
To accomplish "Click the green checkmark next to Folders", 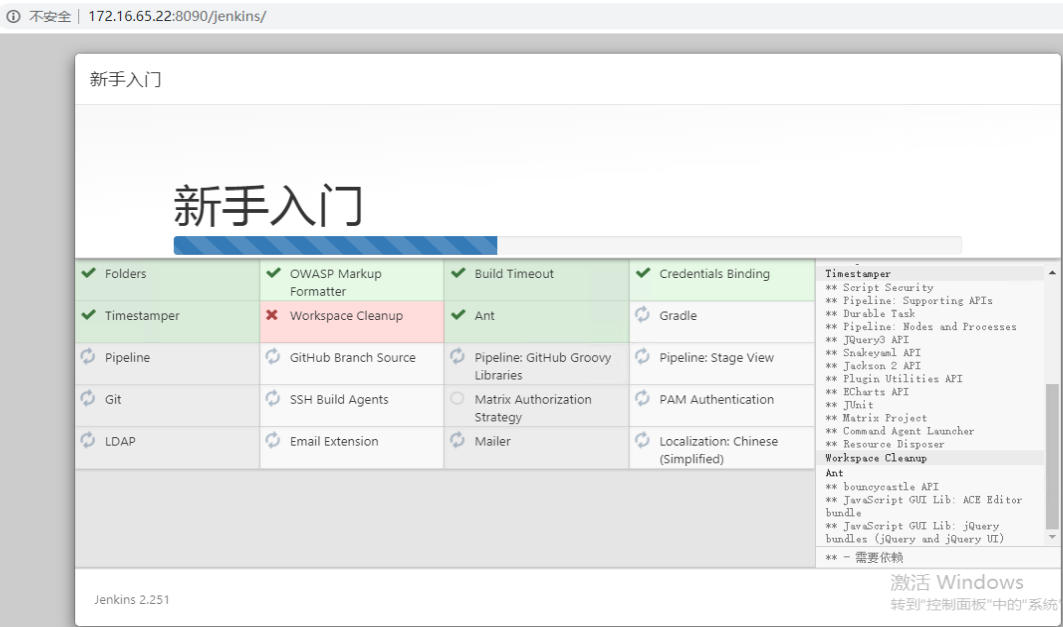I will click(89, 273).
